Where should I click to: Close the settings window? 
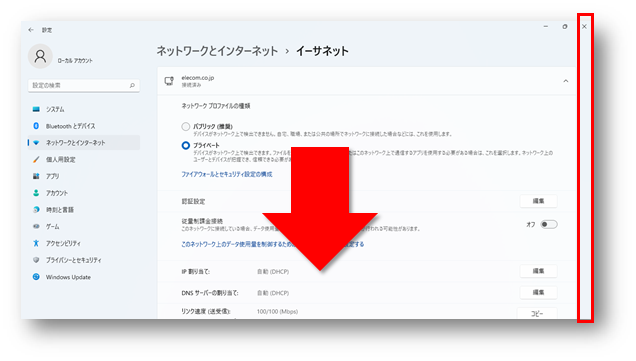[x=584, y=27]
